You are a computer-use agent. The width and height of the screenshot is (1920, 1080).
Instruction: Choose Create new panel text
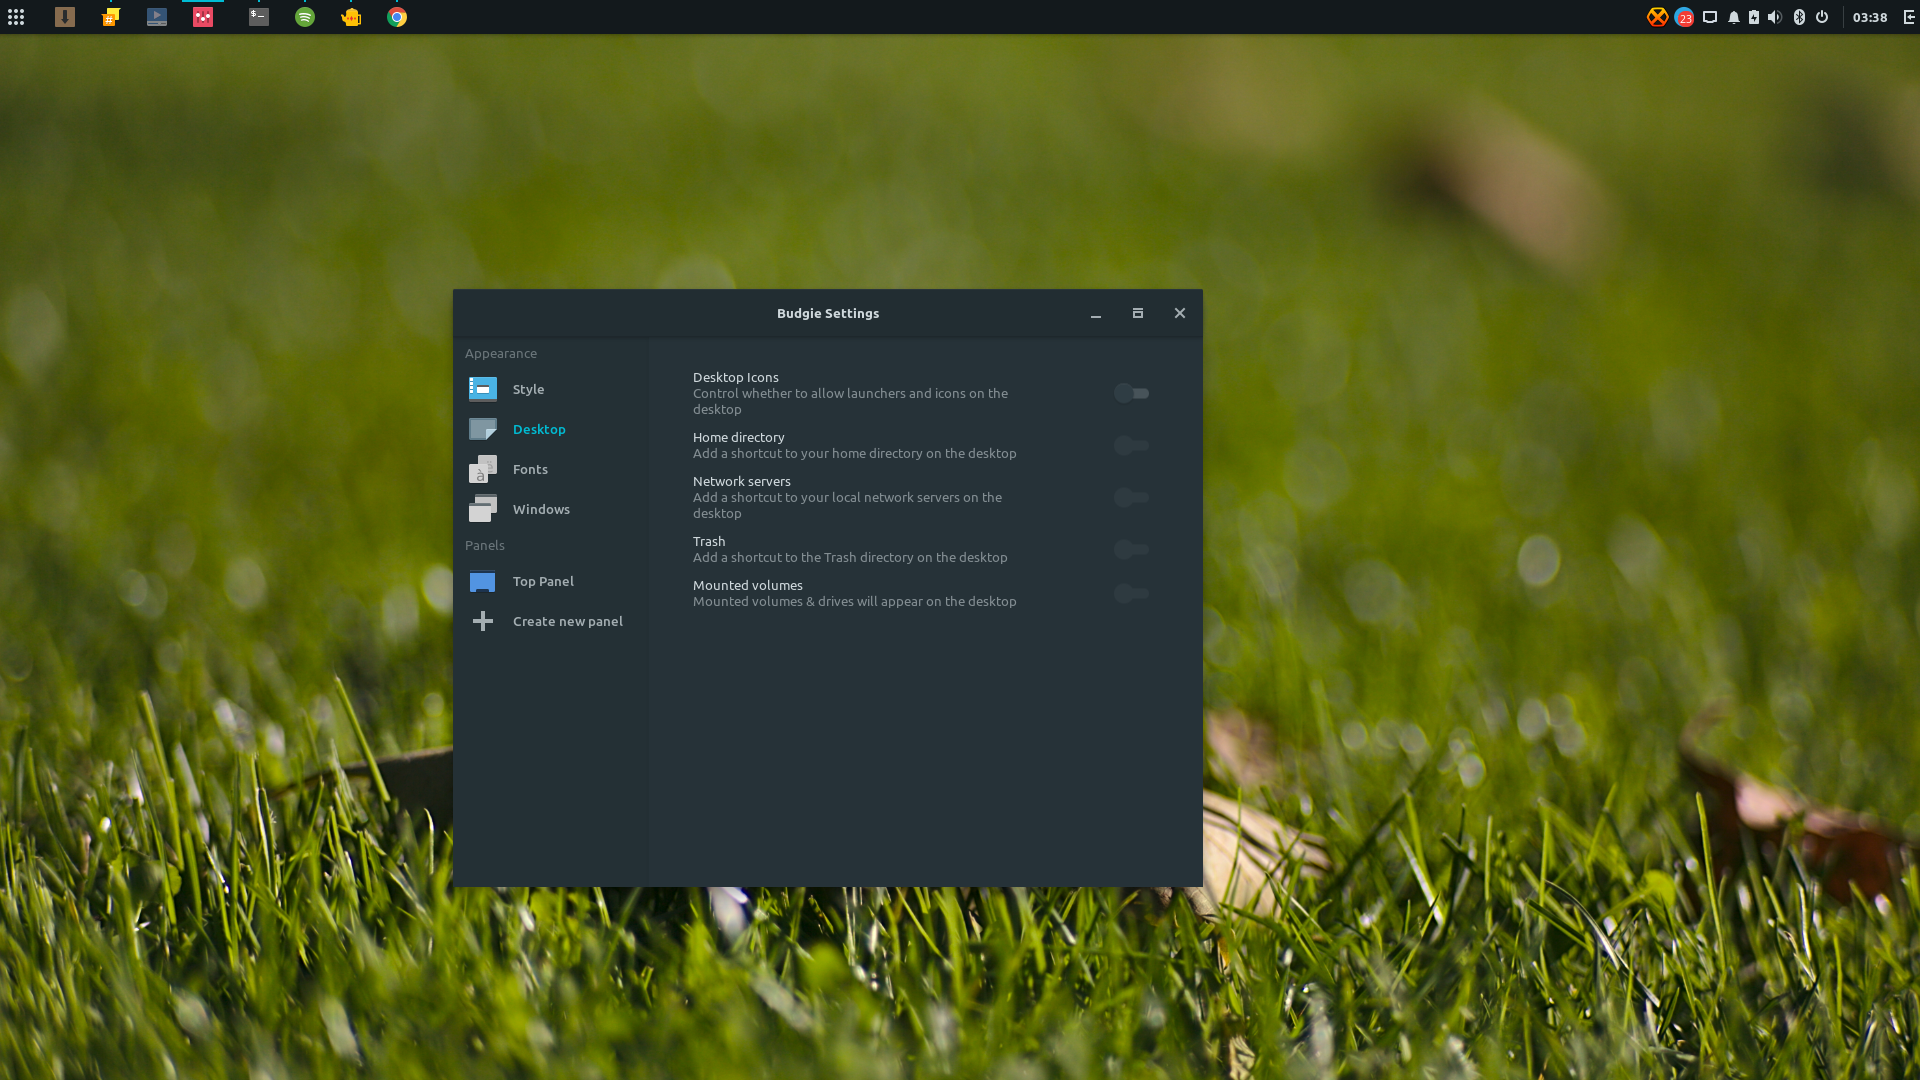pos(568,621)
